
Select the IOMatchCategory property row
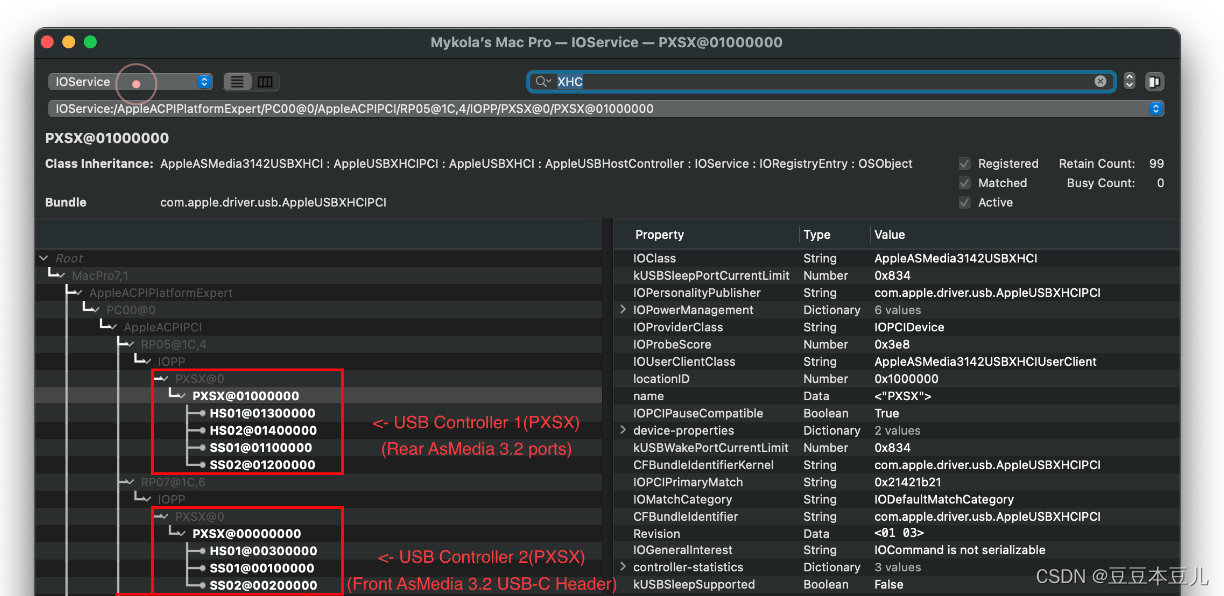[897, 499]
